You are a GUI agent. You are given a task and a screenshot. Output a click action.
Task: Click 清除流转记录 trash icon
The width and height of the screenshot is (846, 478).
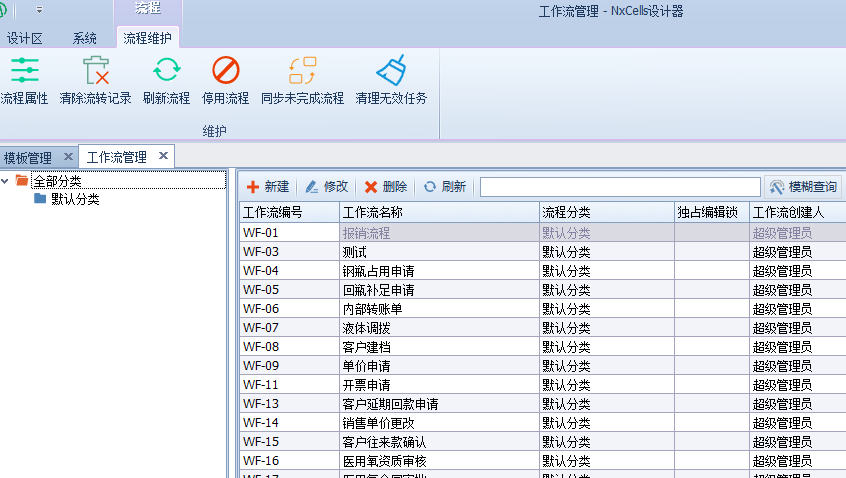tap(96, 71)
